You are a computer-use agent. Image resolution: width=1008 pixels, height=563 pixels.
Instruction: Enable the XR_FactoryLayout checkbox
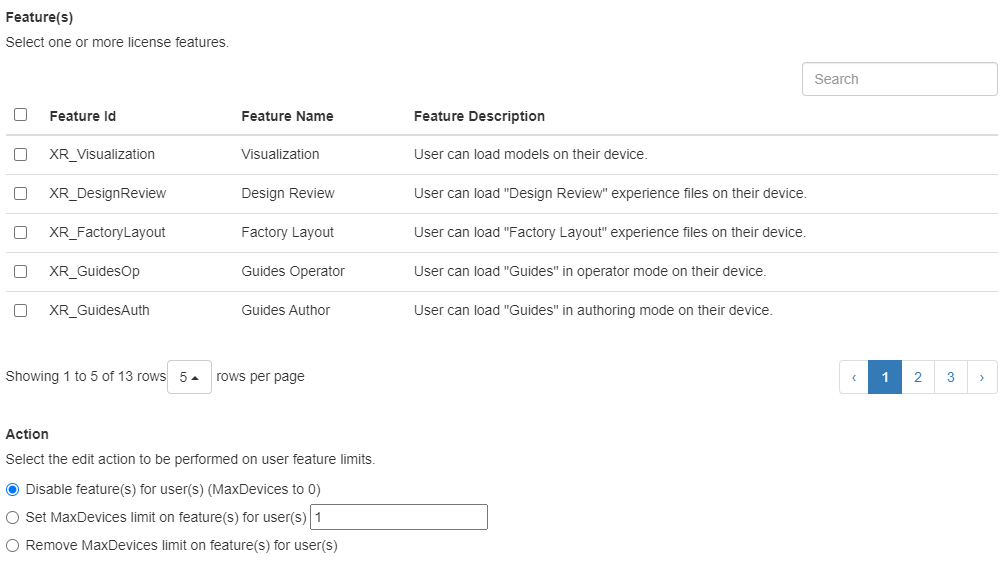point(20,232)
